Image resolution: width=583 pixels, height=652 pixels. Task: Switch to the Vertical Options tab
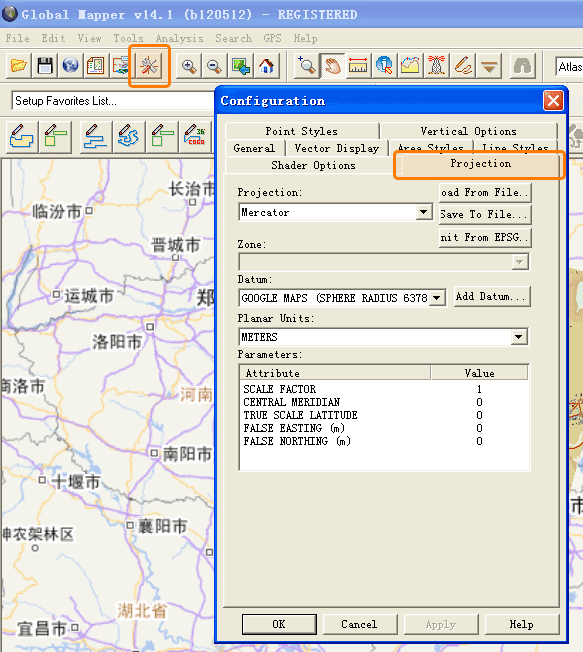click(x=468, y=131)
